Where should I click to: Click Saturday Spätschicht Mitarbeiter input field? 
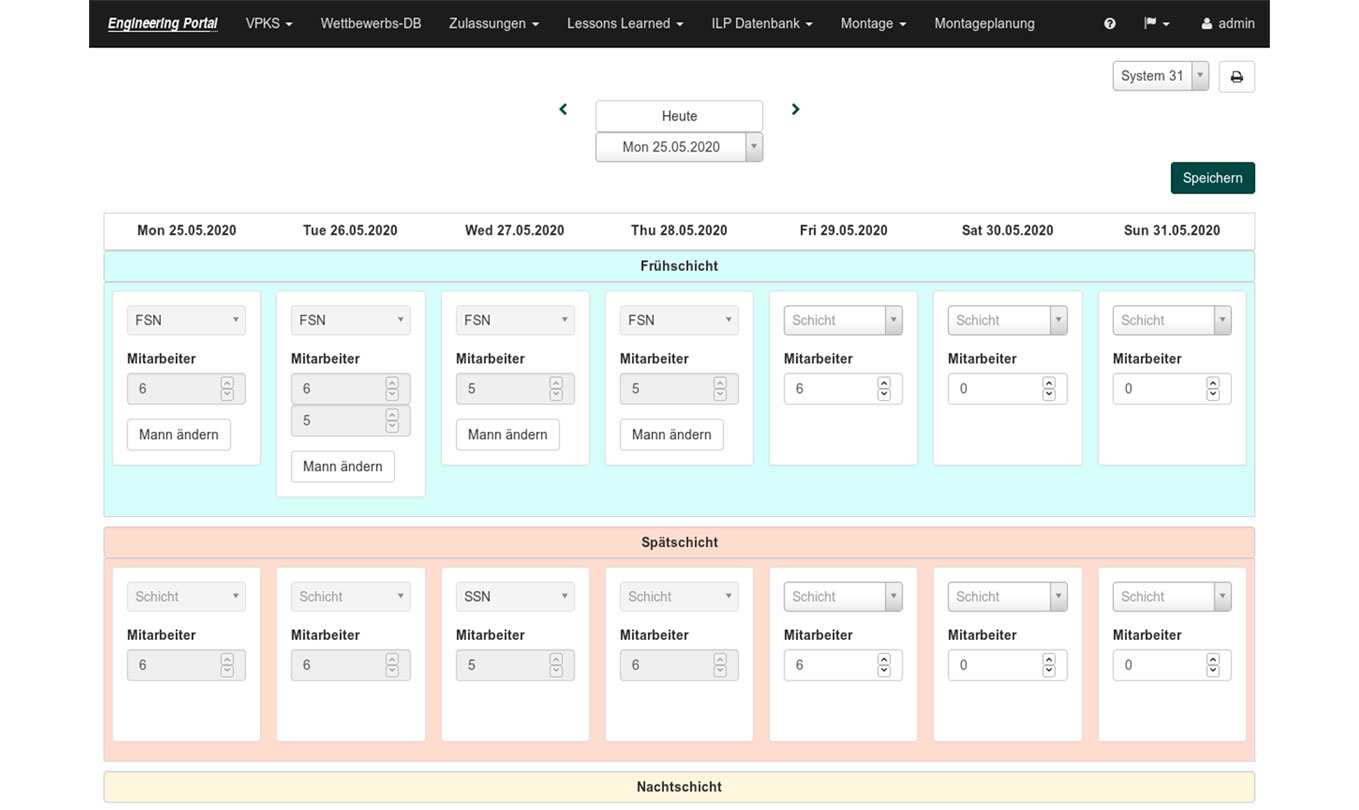994,665
